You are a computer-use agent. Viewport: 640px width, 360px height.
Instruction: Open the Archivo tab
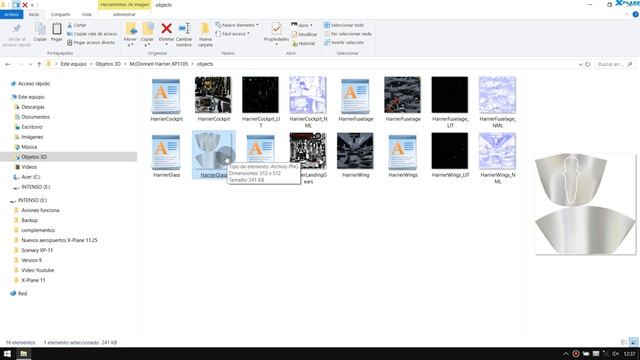click(11, 14)
